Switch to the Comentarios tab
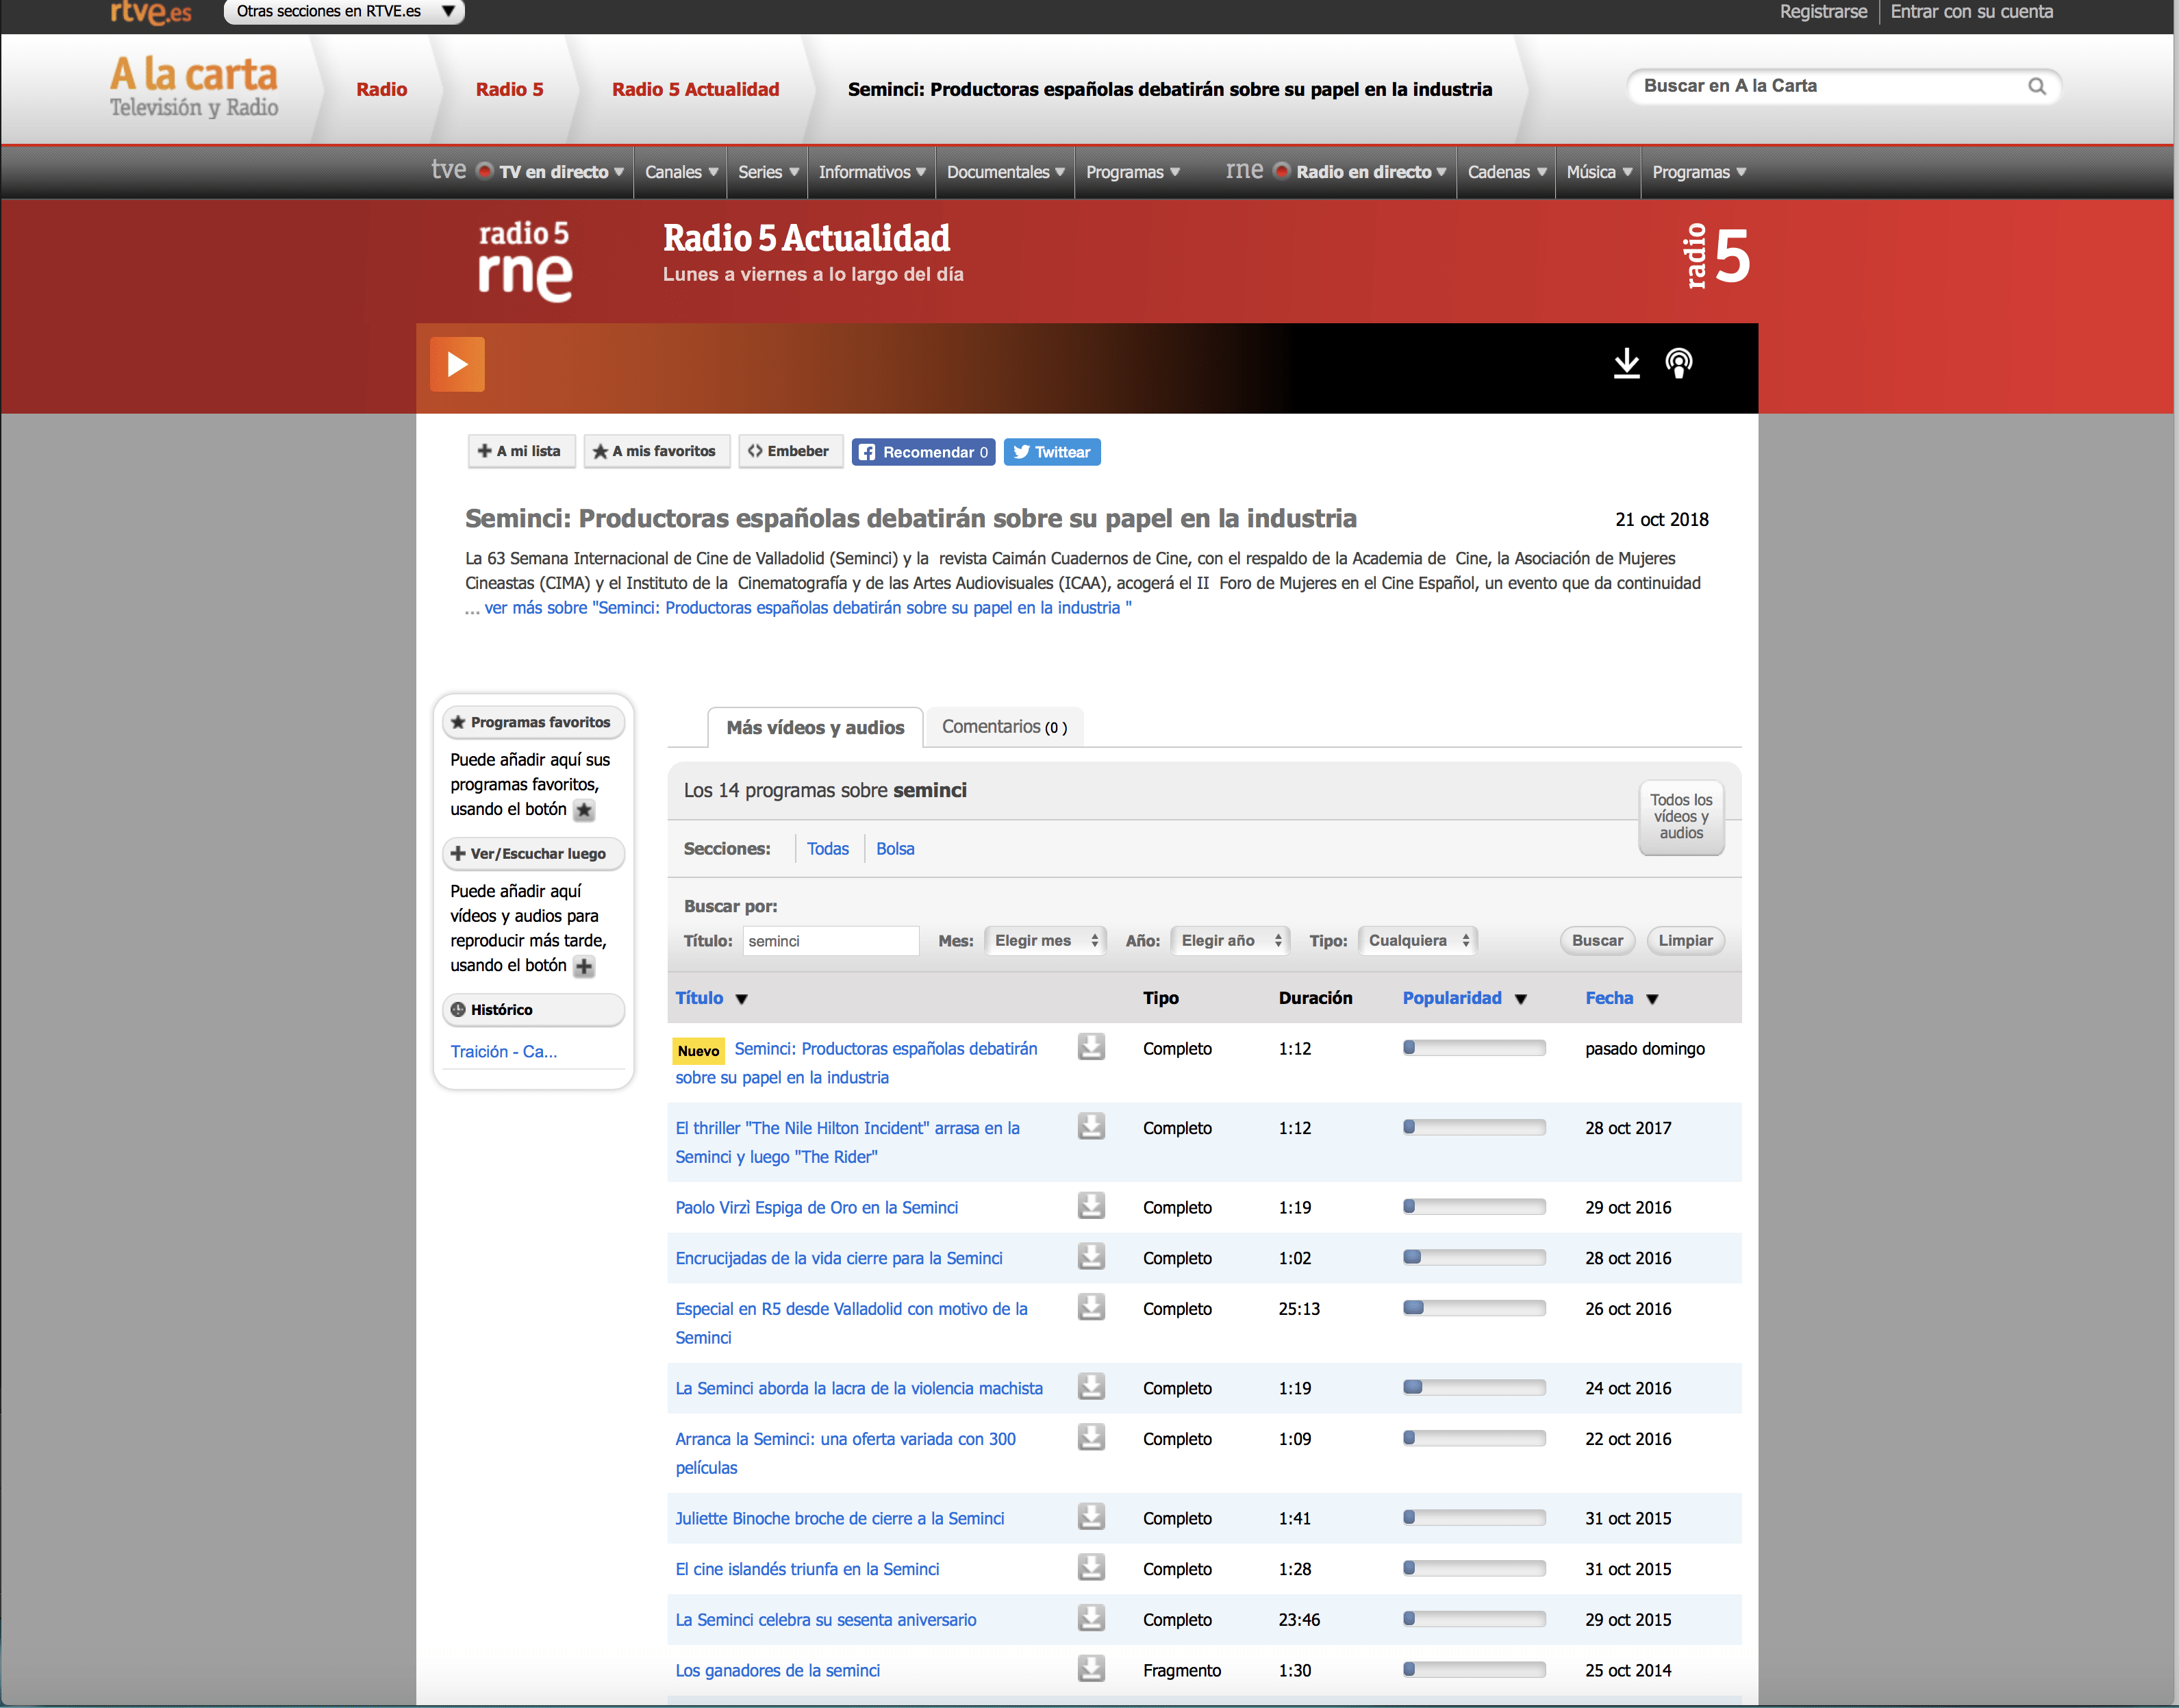 click(x=1004, y=727)
